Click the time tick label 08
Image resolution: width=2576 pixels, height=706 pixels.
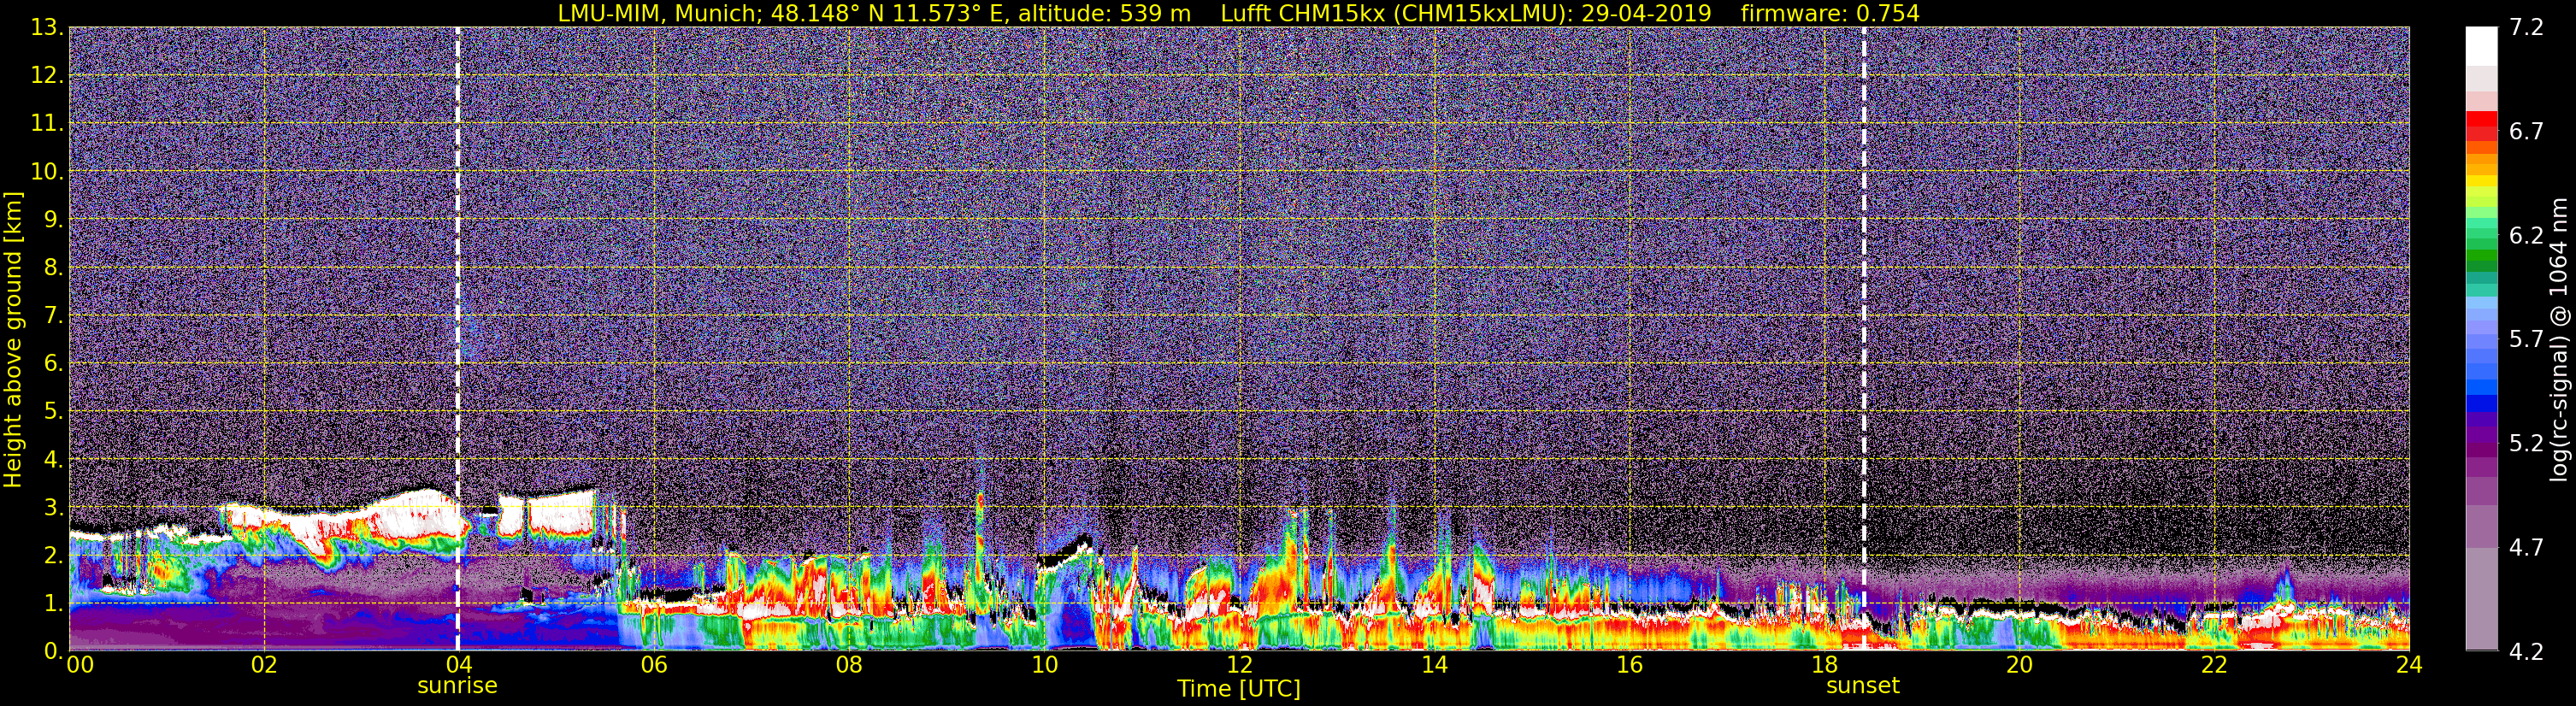click(849, 666)
